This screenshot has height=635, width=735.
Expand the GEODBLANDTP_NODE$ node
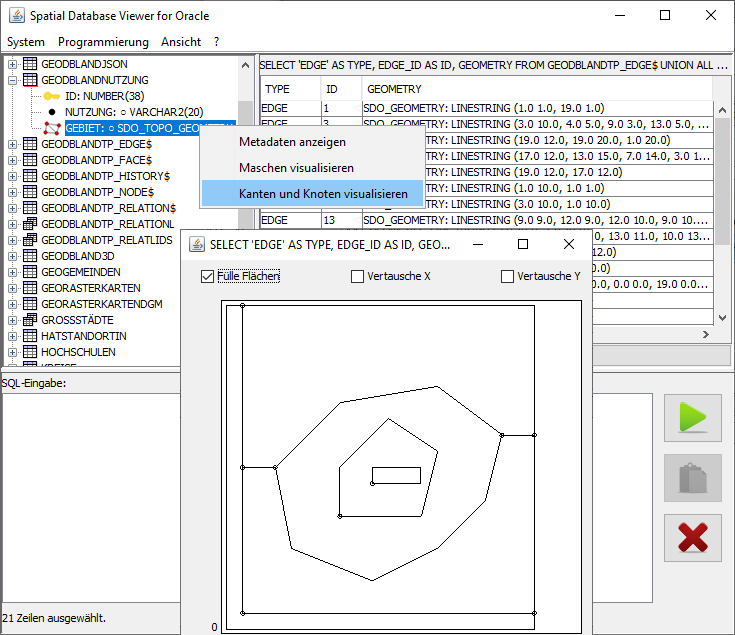[13, 192]
